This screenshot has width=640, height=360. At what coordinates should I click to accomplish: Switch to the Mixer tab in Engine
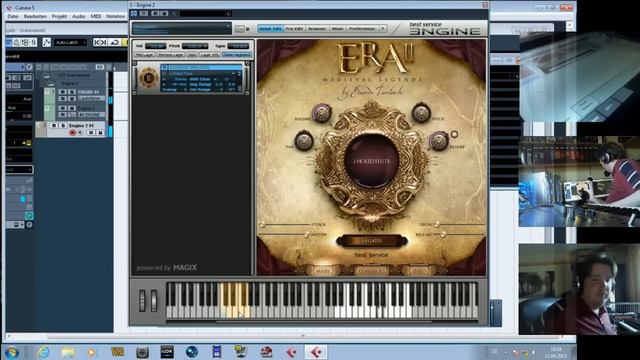[338, 29]
